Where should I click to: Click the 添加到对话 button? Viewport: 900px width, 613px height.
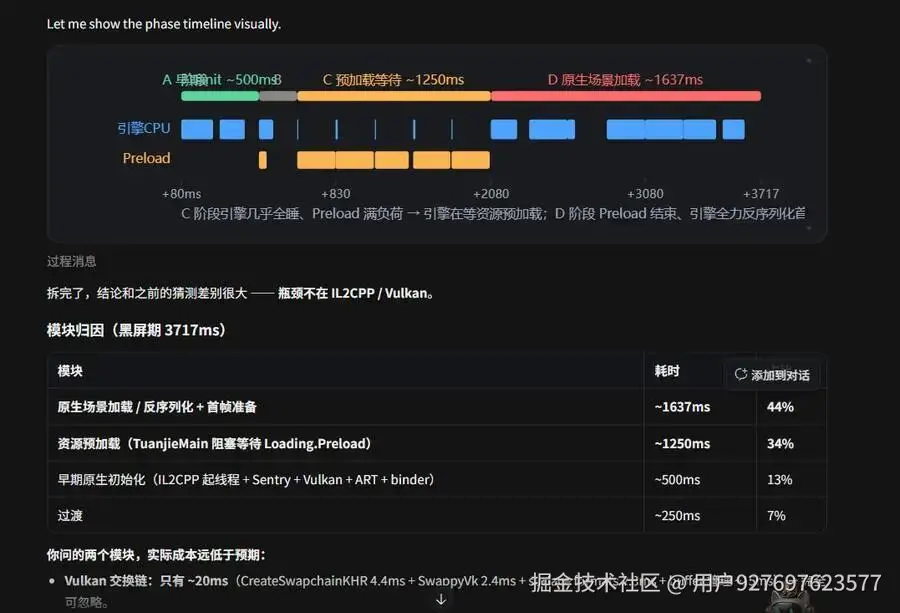772,375
